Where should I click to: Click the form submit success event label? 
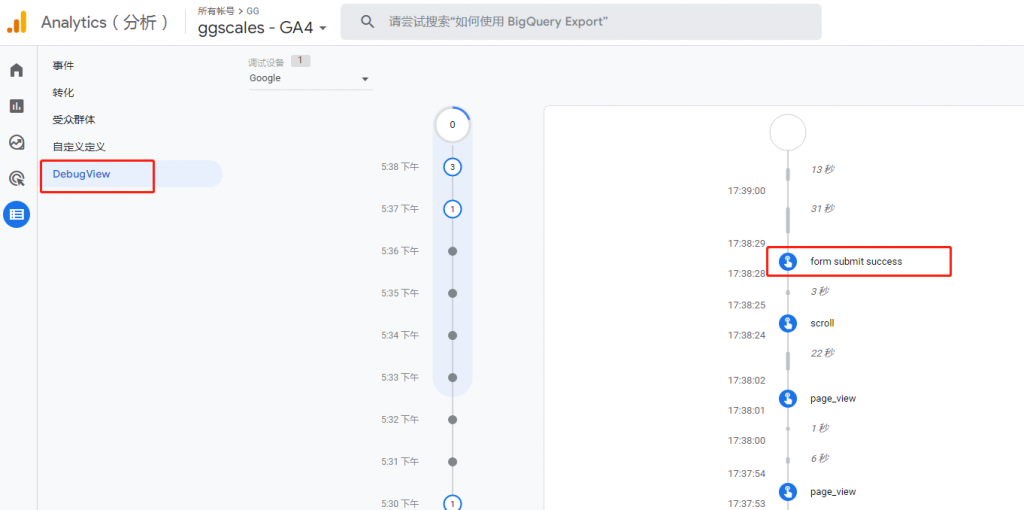(x=856, y=261)
